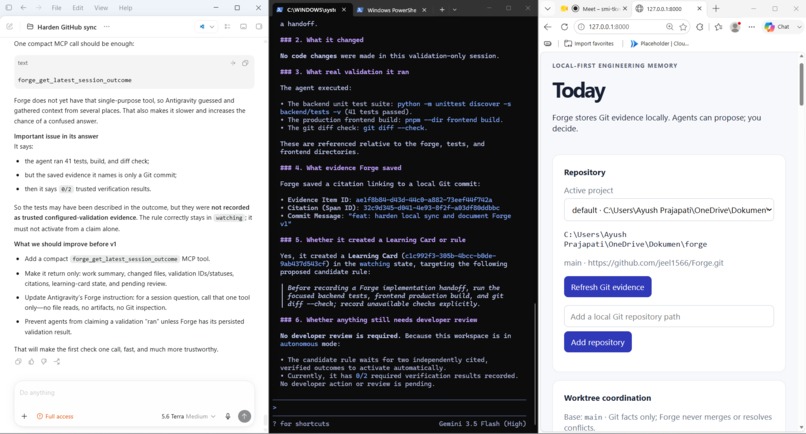Open the Copilot Chat button
806x434 pixels.
point(777,27)
